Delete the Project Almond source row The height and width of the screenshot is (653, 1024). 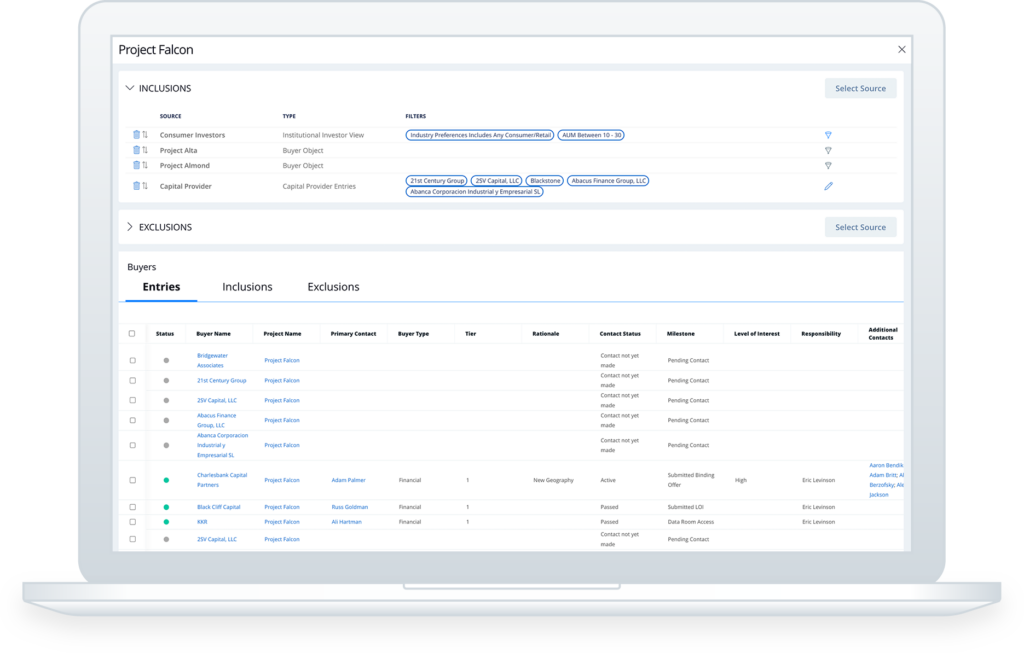coord(136,165)
